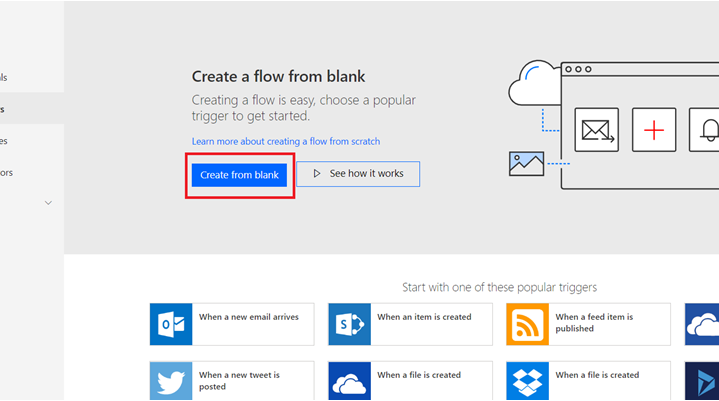
Task: Click the red plus icon in the illustration
Action: coord(654,130)
